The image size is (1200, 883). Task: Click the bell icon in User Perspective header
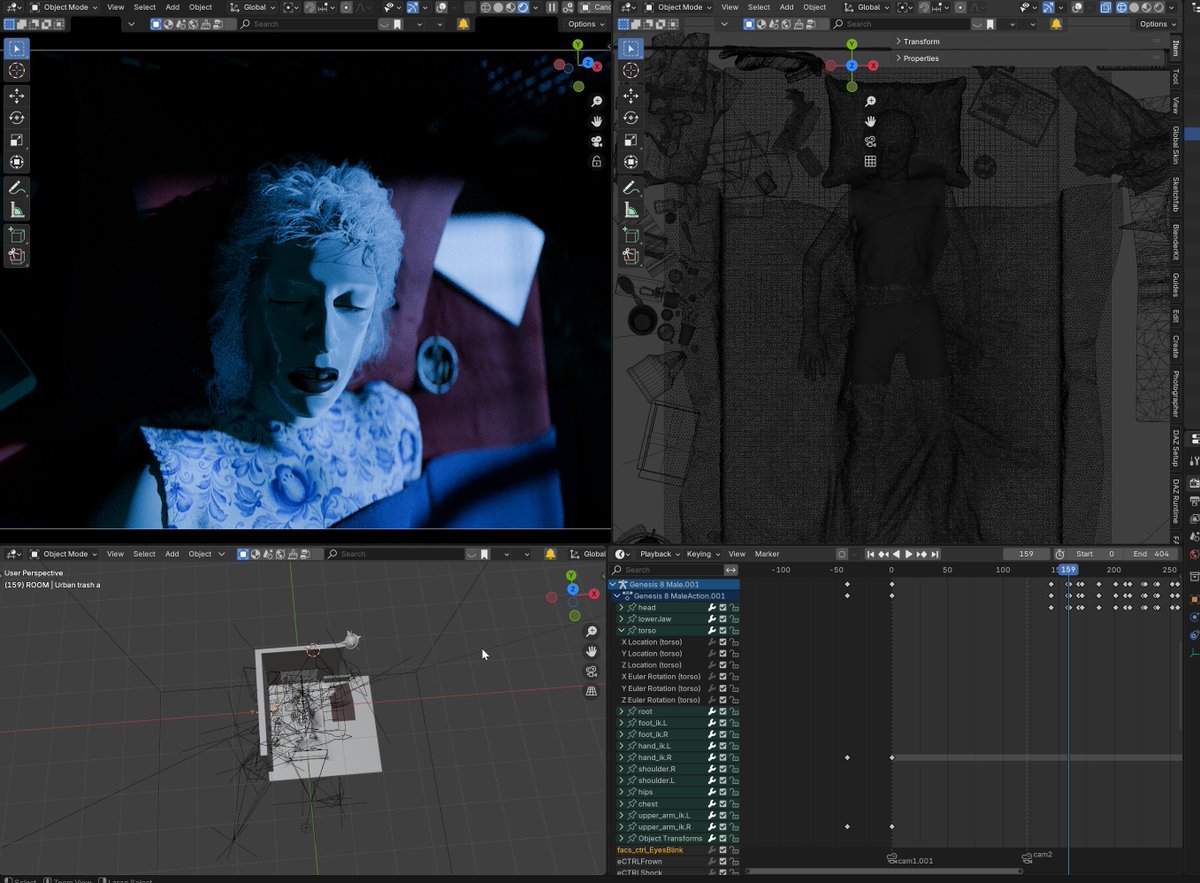pyautogui.click(x=548, y=554)
